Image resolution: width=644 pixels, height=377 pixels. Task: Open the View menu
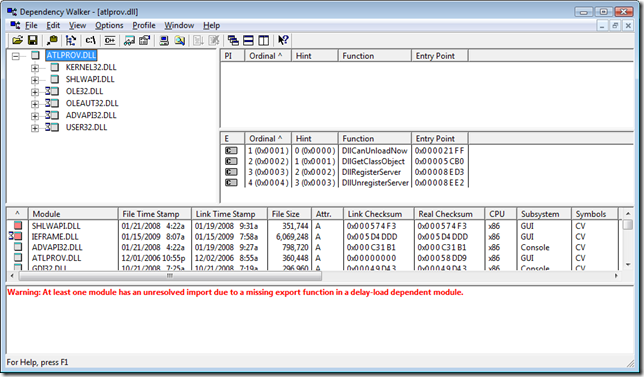click(x=77, y=25)
